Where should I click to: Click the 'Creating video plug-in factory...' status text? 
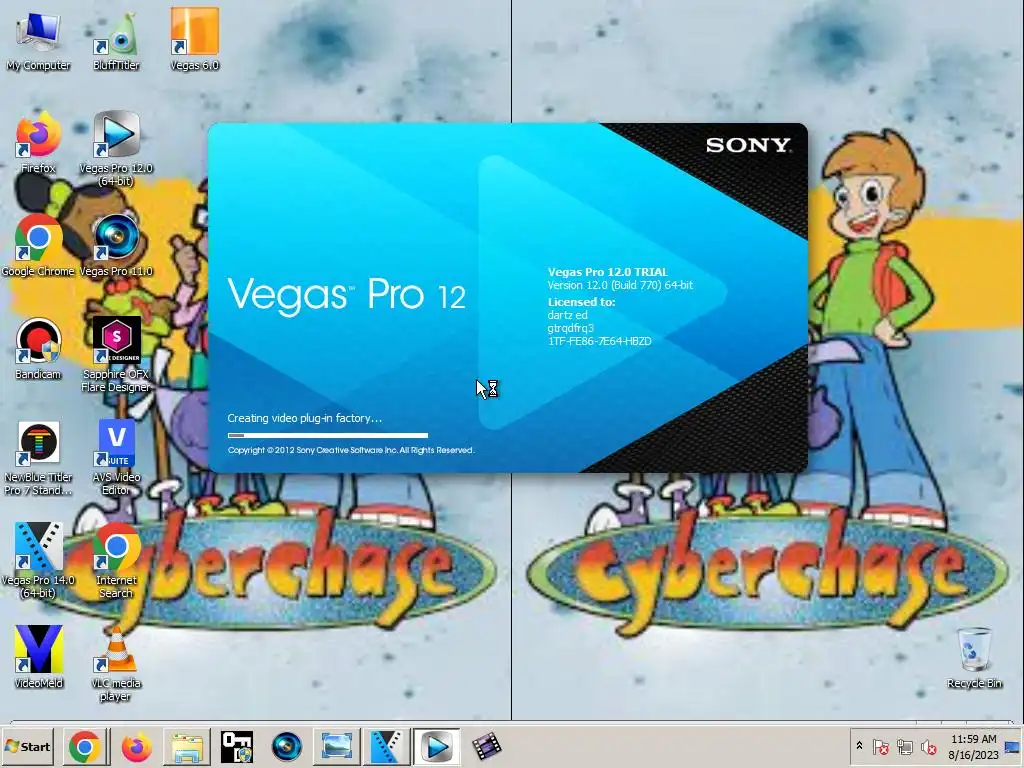coord(304,418)
